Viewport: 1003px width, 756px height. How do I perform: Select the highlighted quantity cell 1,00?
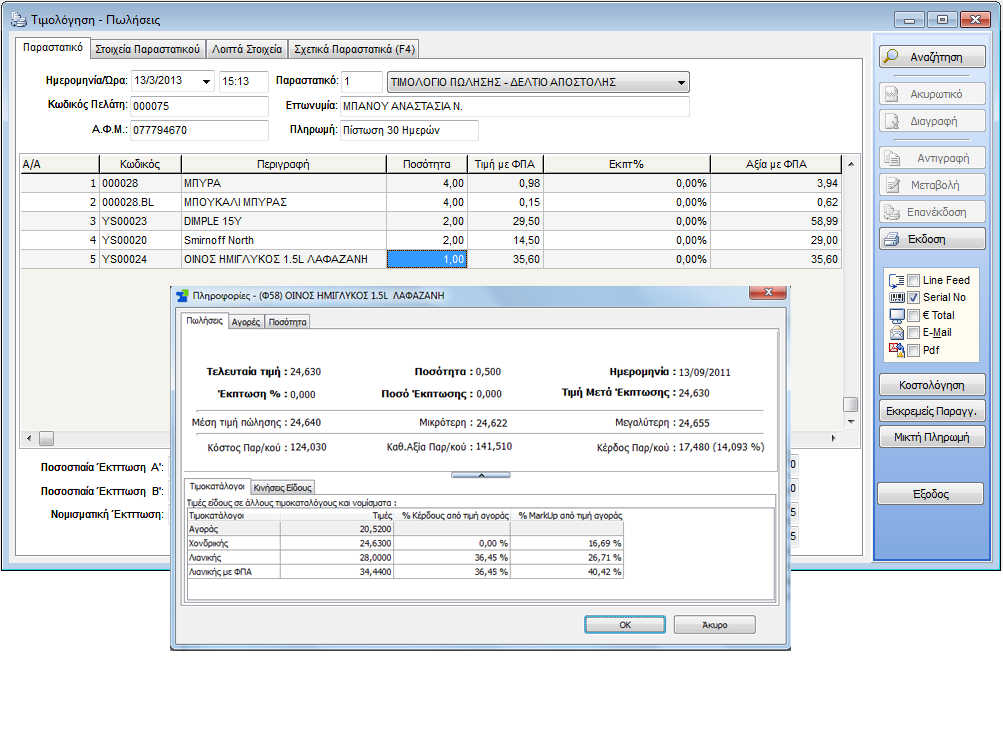[x=427, y=259]
